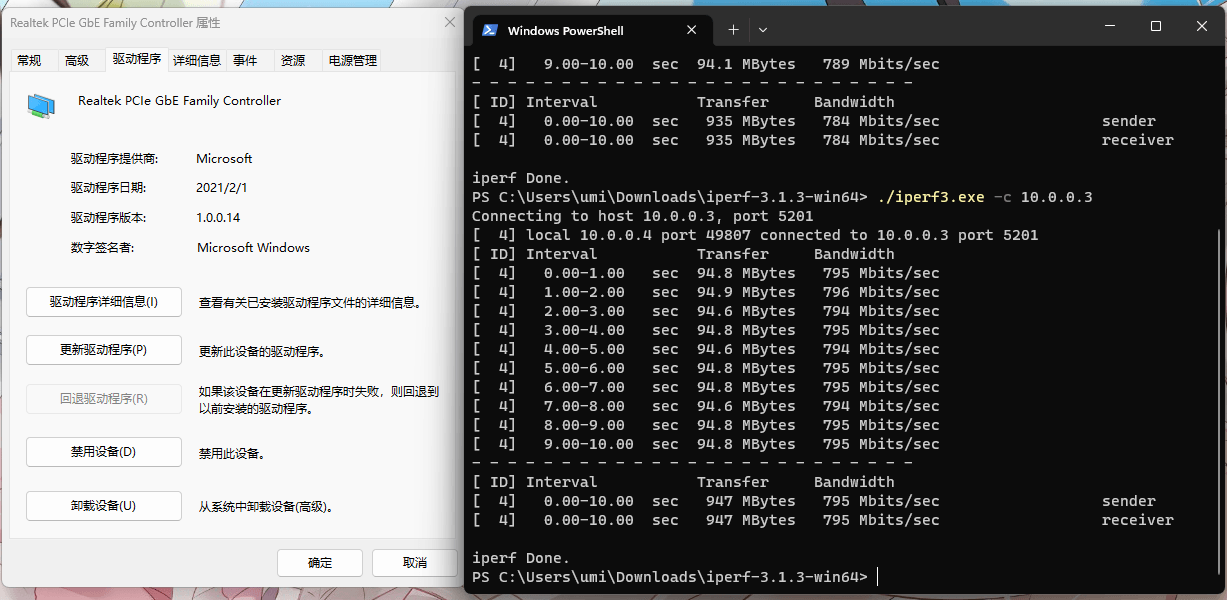Click the 驱动程序详细信息(I) button
1227x600 pixels.
tap(104, 301)
